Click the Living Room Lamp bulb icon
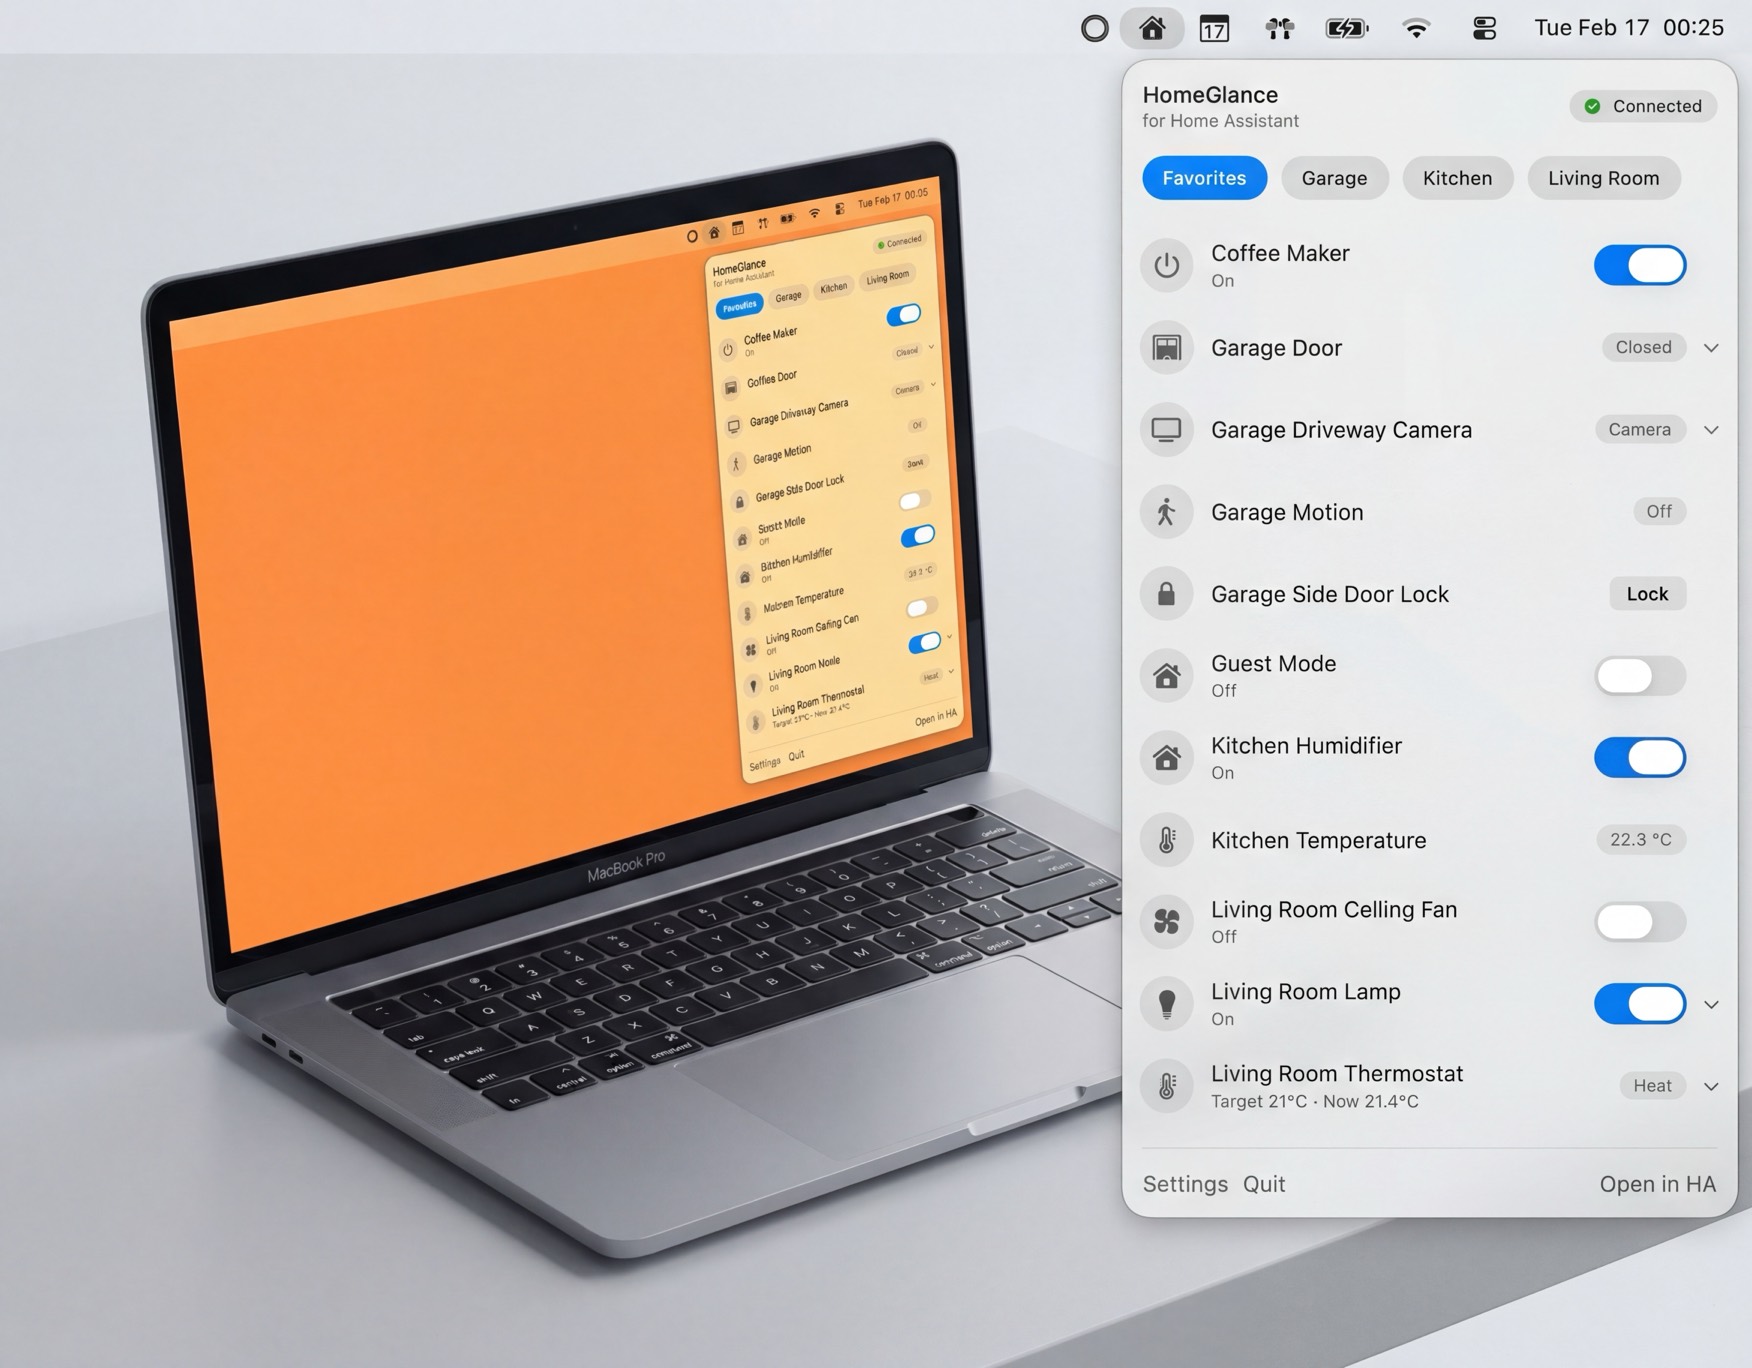 click(x=1166, y=1003)
